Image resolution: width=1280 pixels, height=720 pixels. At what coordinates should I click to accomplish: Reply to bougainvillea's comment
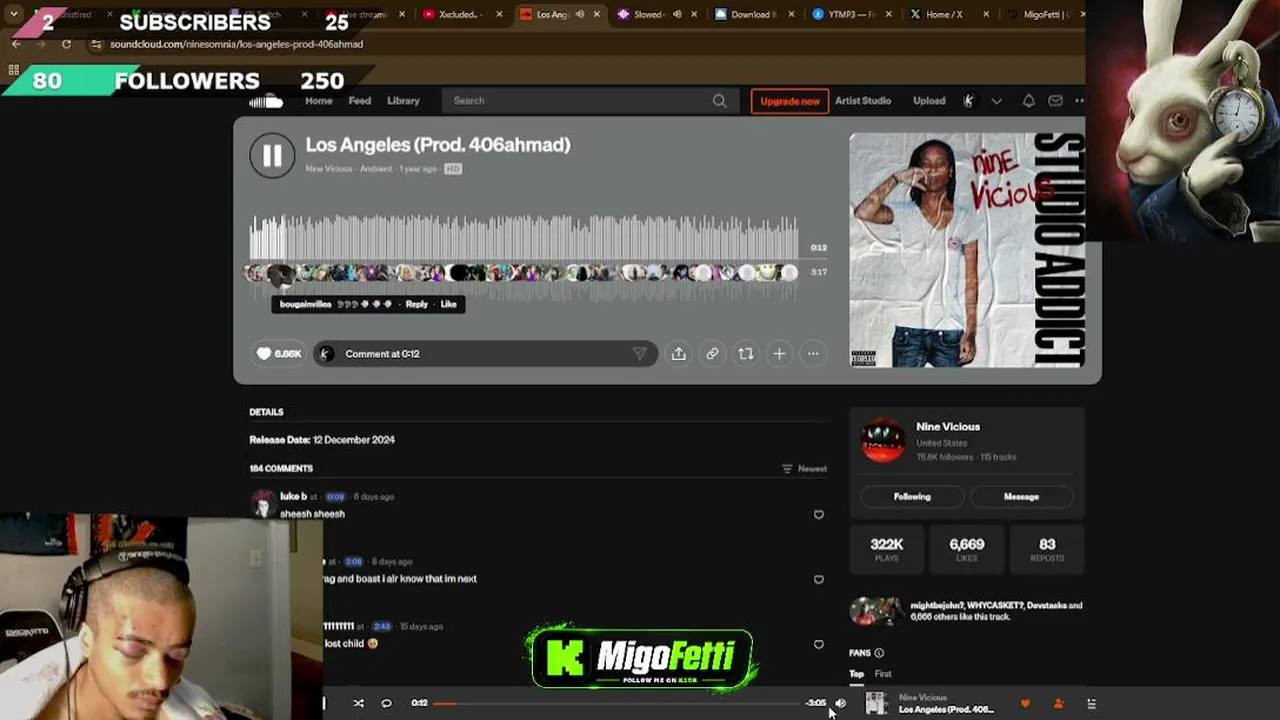coord(417,304)
